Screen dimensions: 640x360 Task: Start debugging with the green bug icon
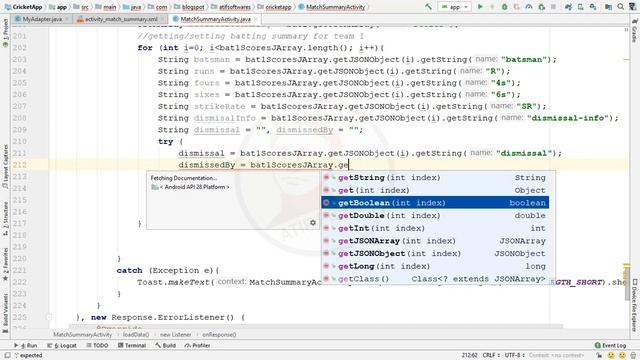[504, 7]
